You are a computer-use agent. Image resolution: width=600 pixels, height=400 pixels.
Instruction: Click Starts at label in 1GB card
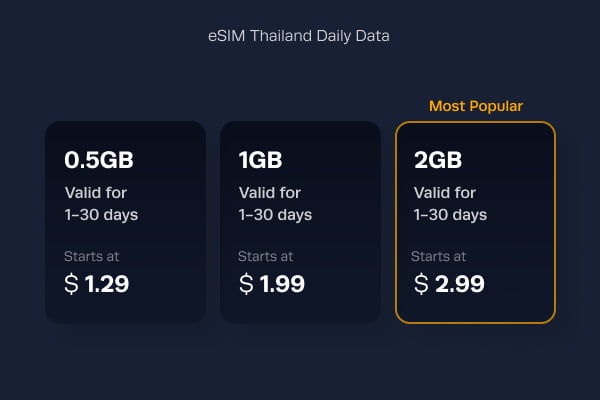[x=266, y=256]
